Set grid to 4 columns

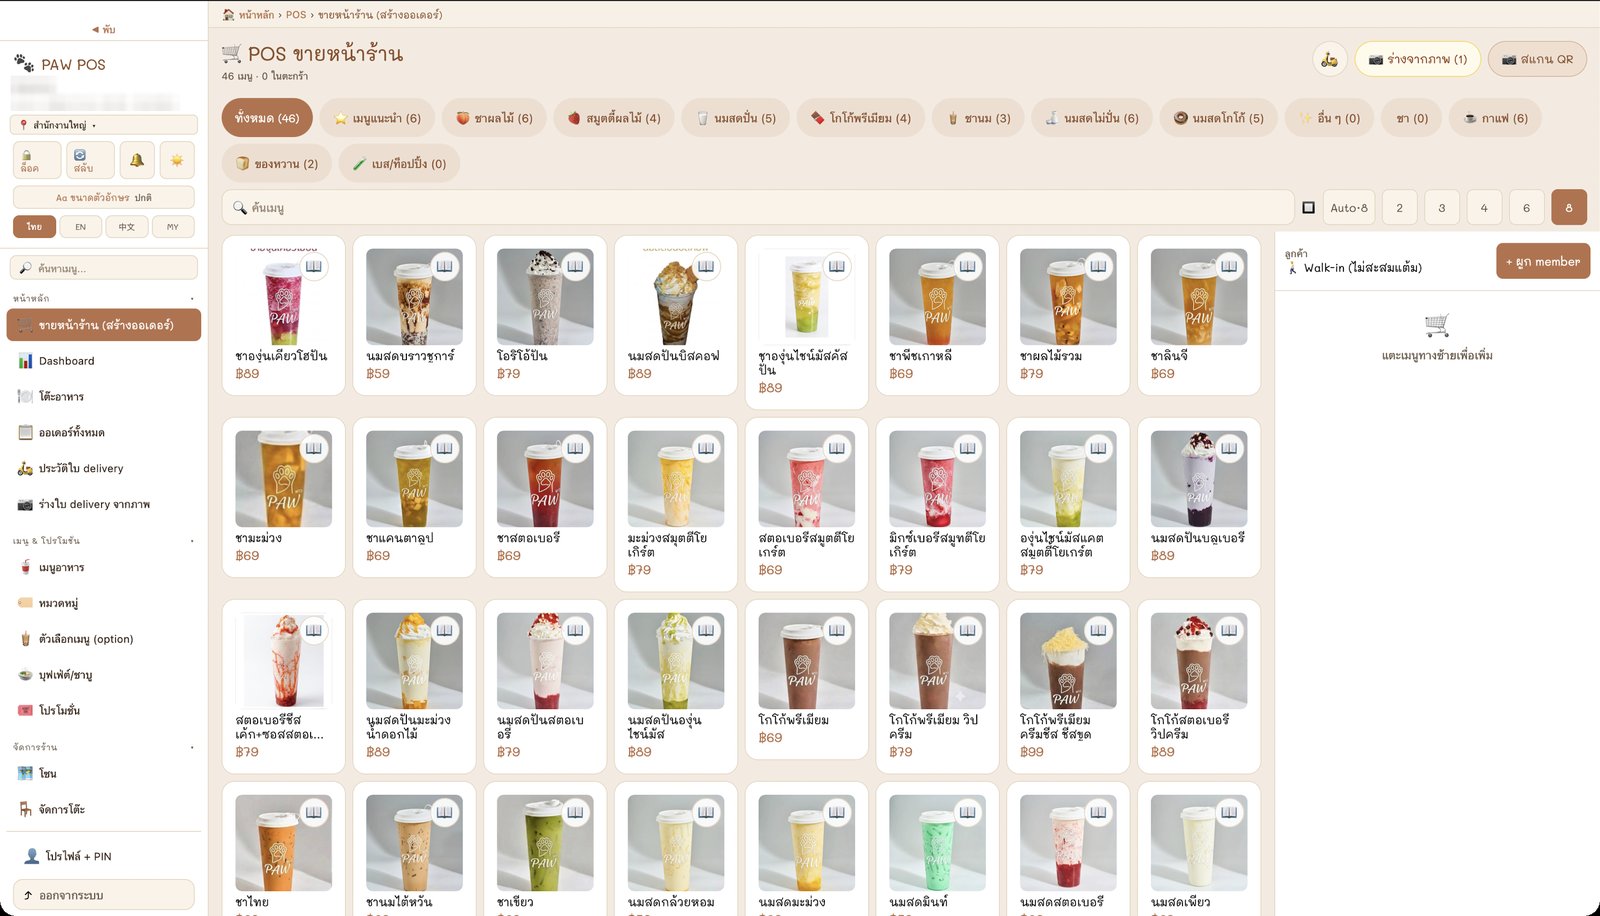pyautogui.click(x=1484, y=207)
